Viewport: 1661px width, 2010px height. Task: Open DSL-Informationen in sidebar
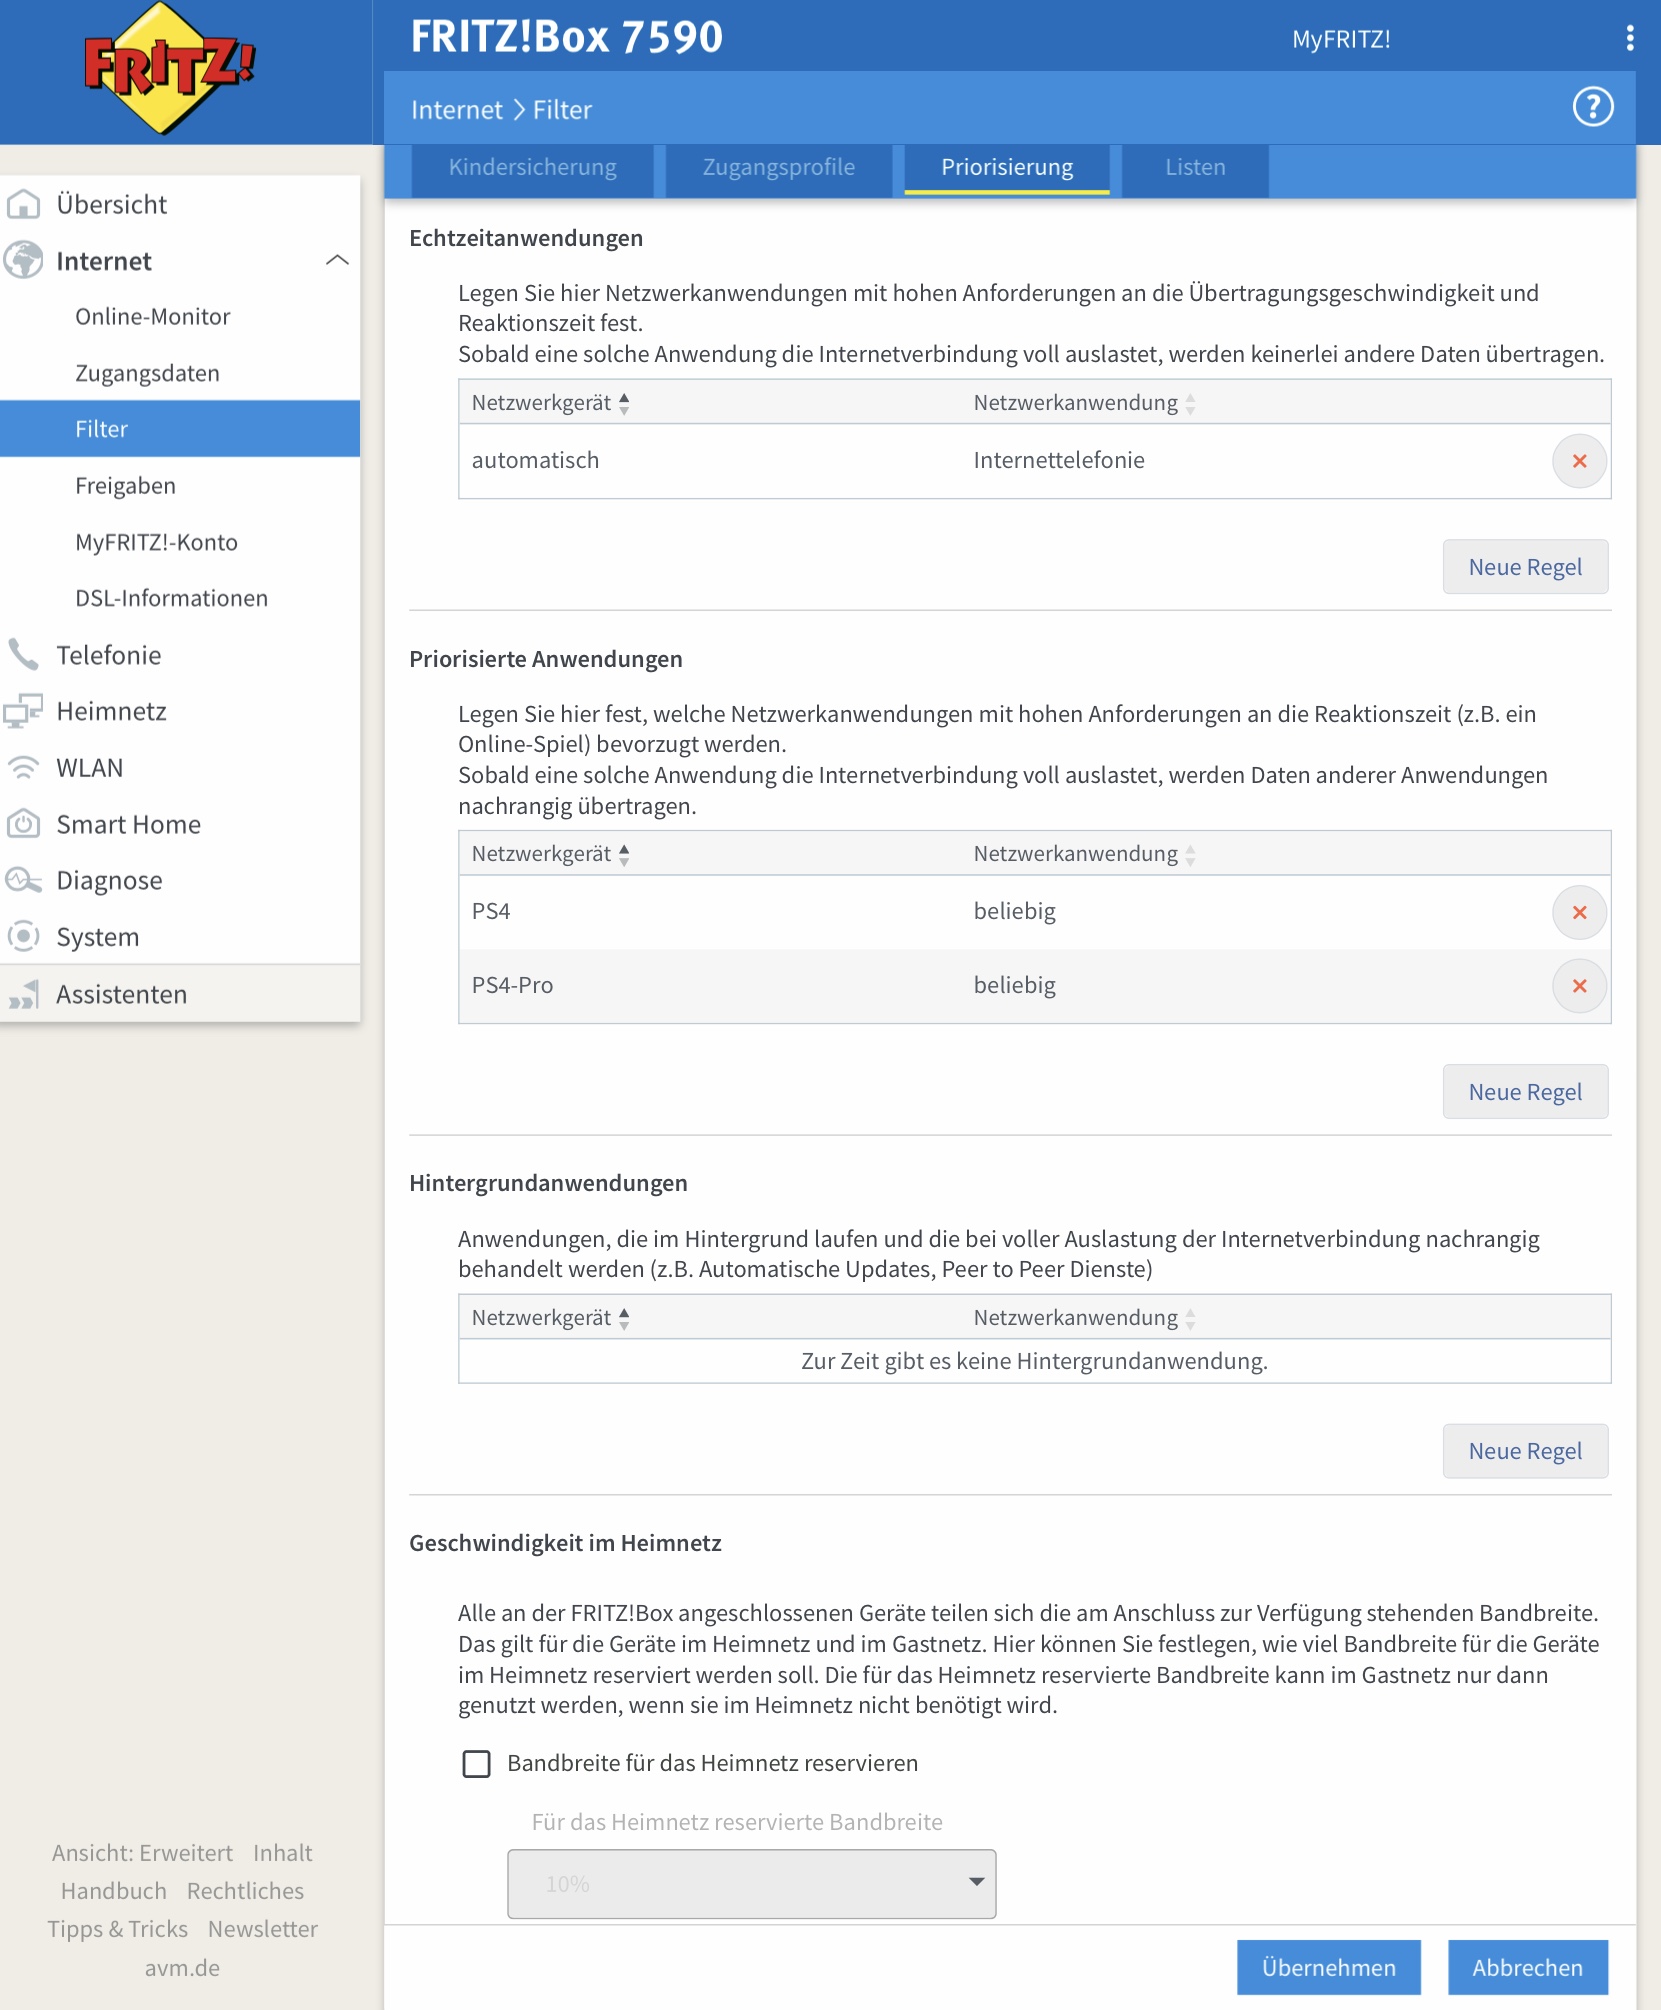point(171,598)
